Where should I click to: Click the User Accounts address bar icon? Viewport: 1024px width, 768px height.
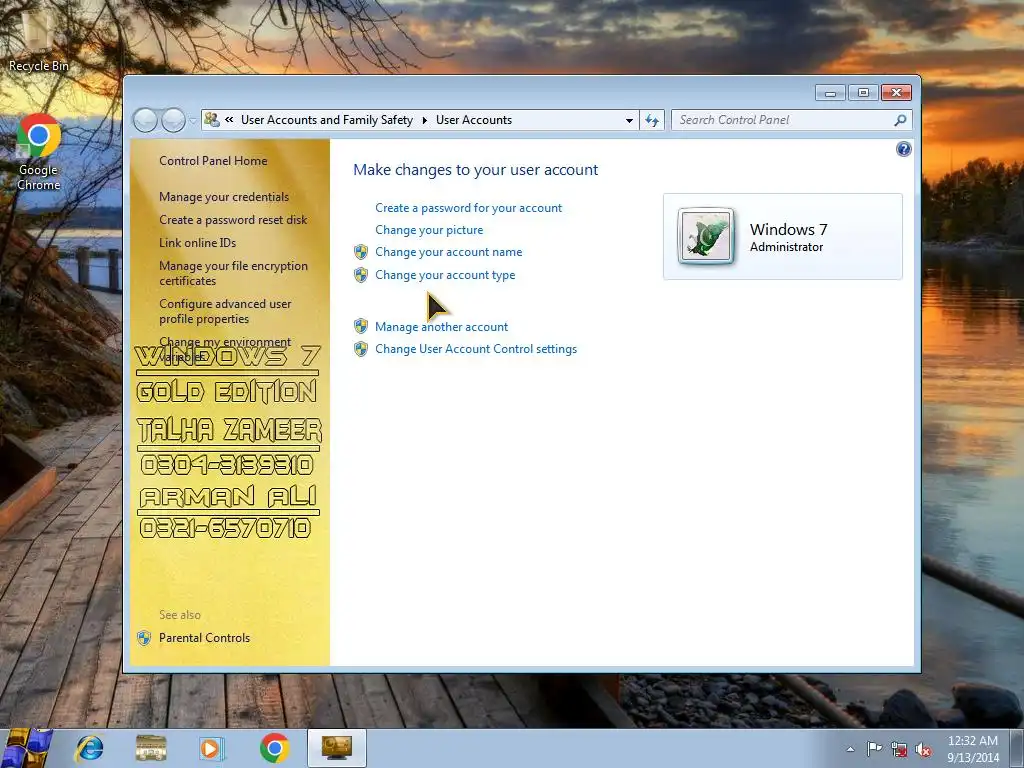[212, 120]
